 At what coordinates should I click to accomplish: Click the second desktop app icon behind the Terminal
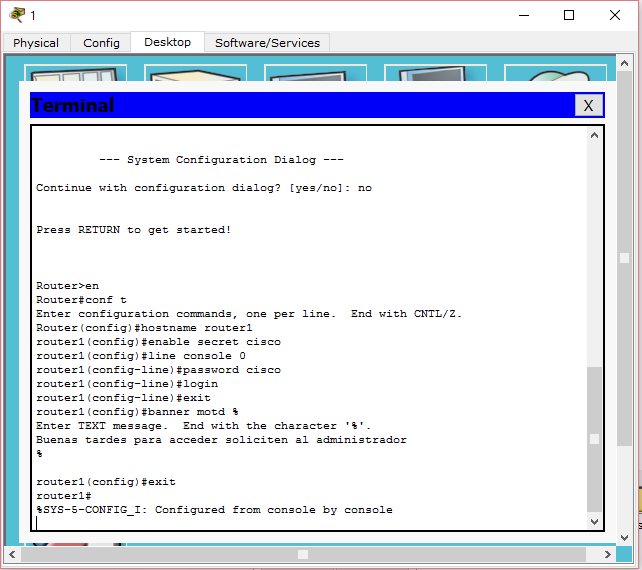tap(195, 72)
